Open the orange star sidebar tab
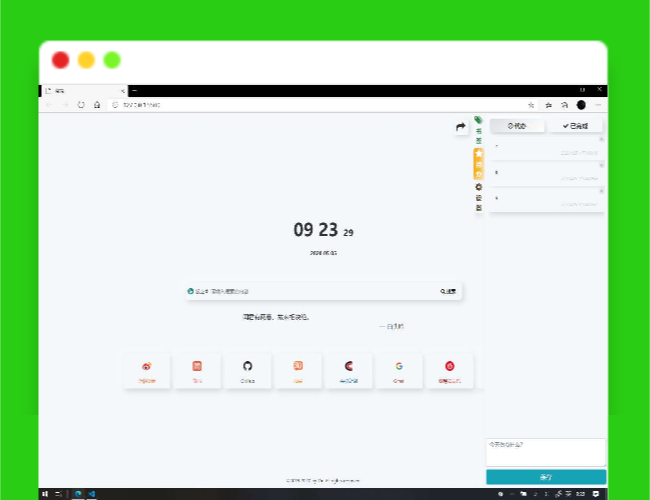Viewport: 650px width, 500px height. pos(478,164)
